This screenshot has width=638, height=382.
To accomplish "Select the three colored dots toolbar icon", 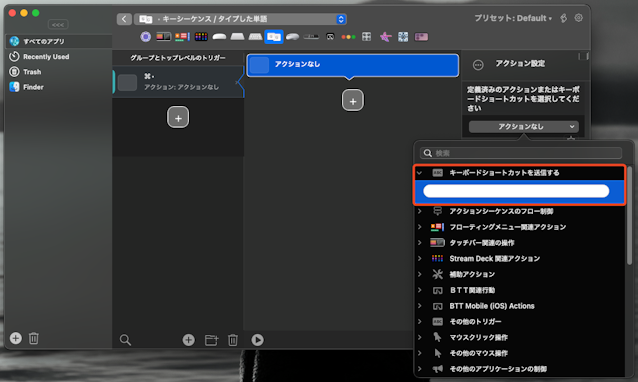I will (x=348, y=37).
